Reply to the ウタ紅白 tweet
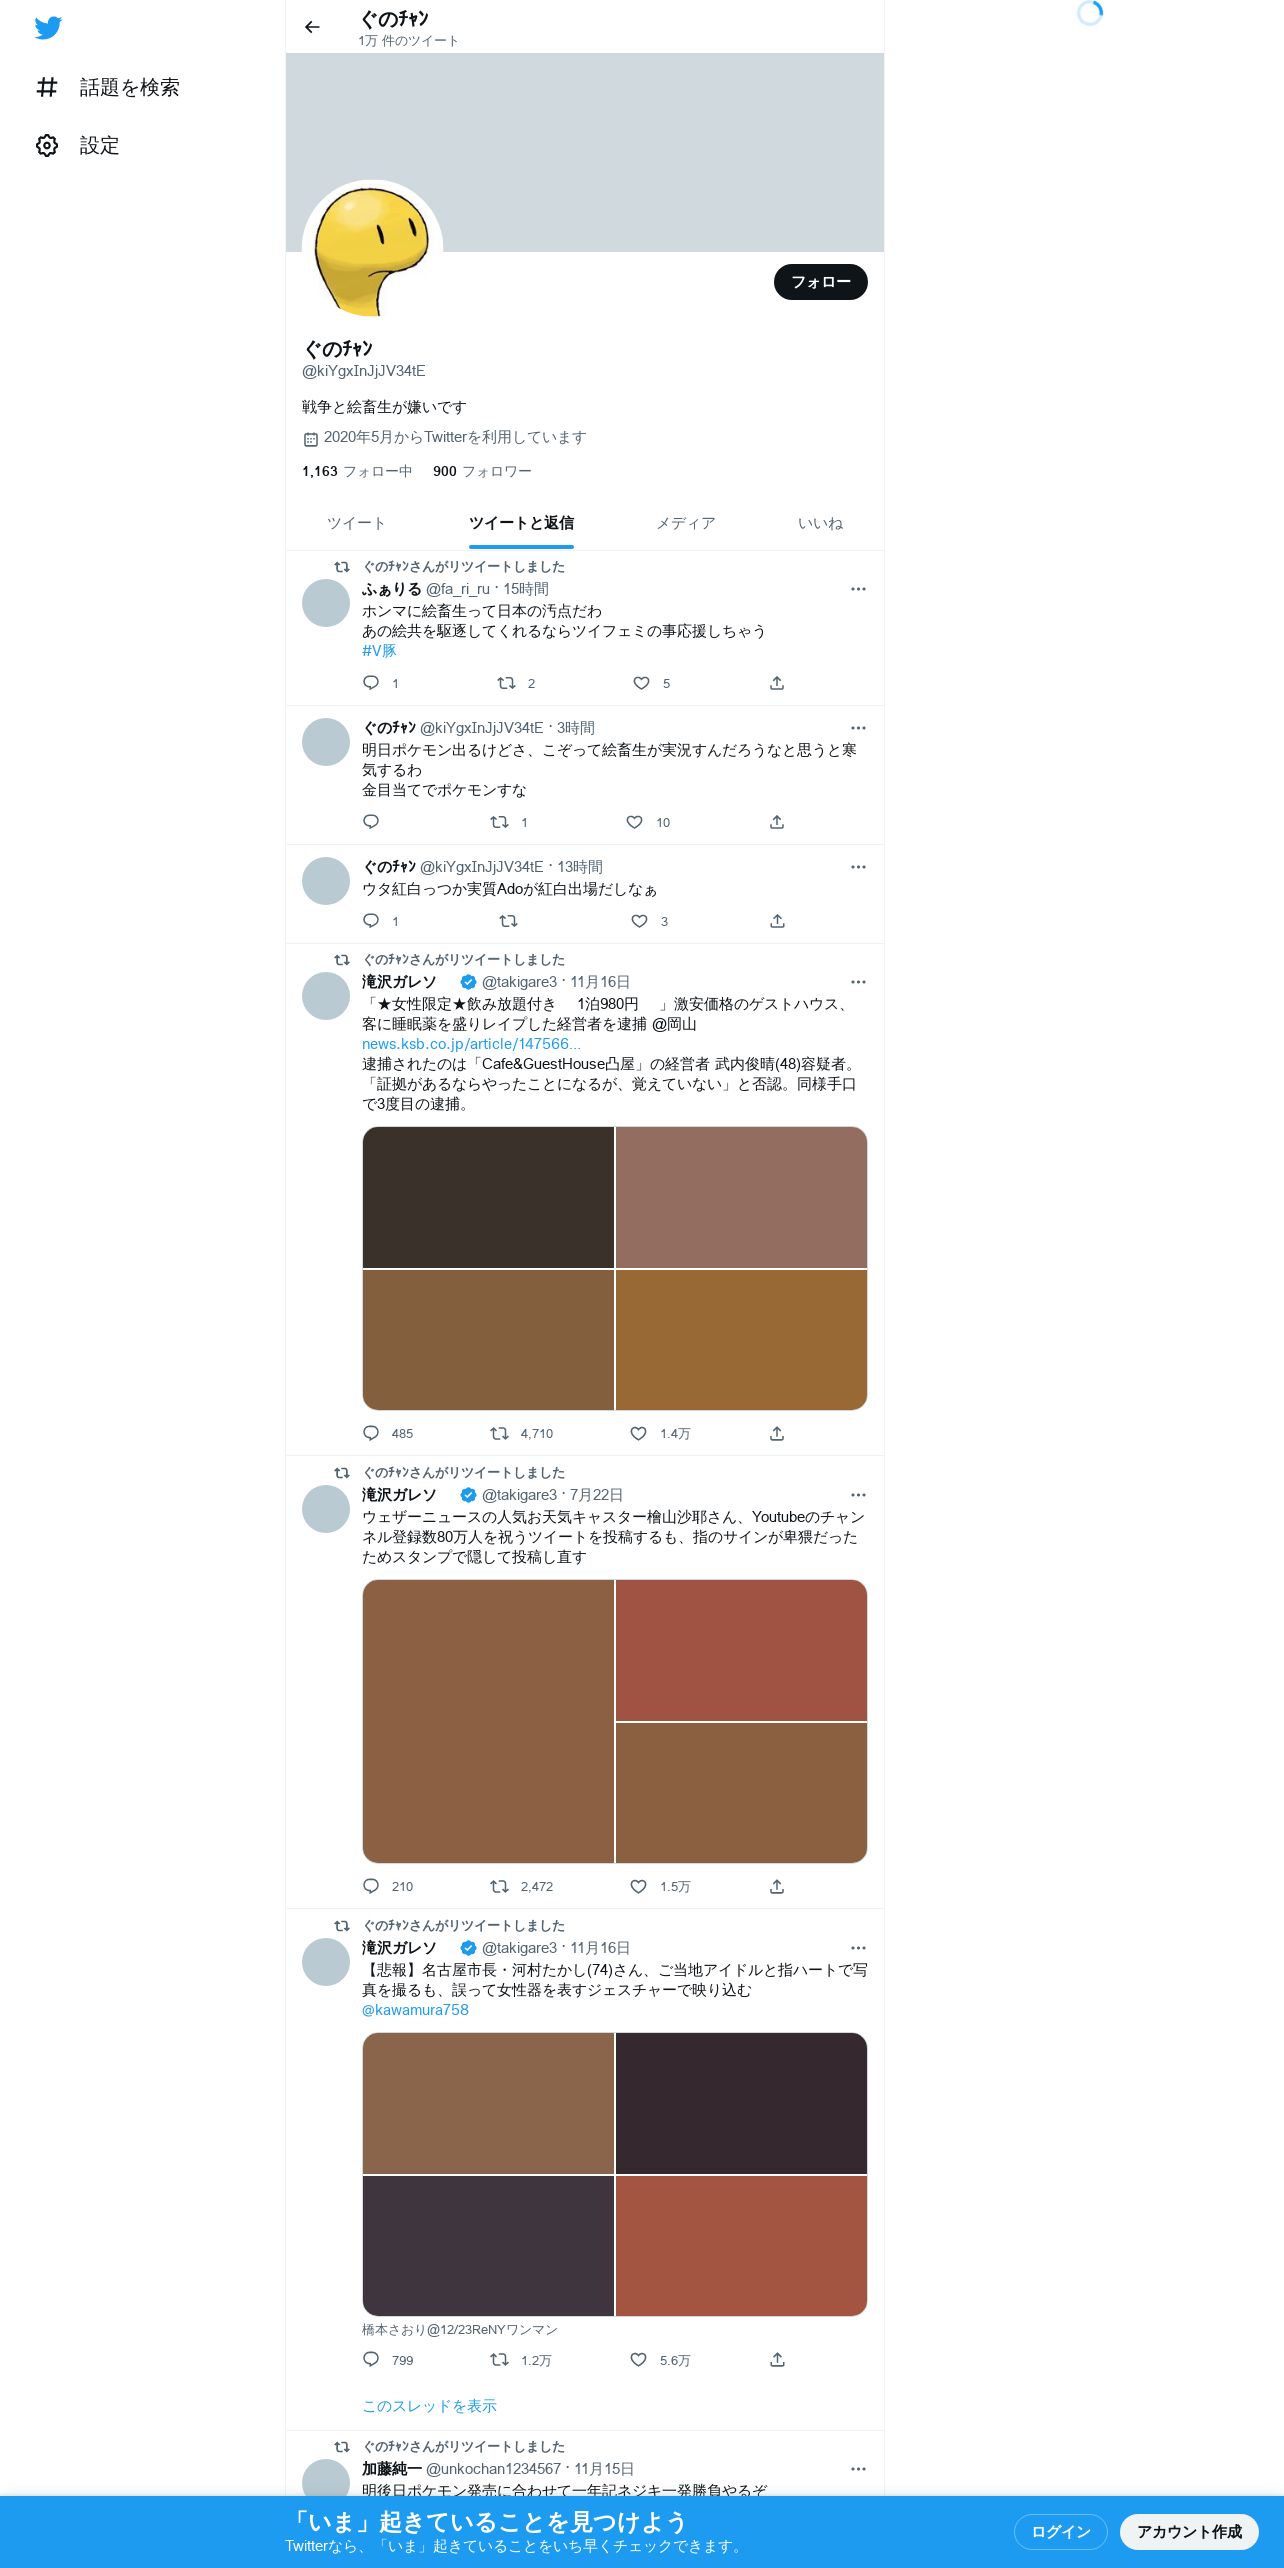 tap(371, 921)
